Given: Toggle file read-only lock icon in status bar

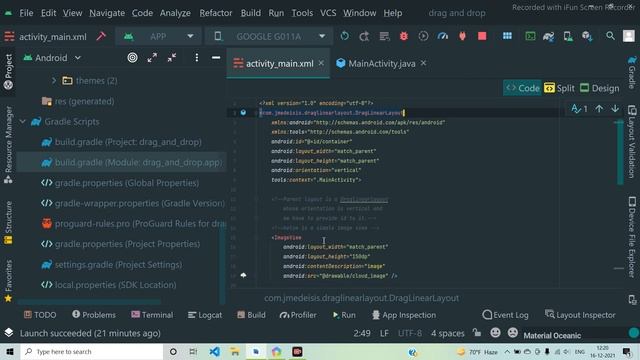Looking at the screenshot, I should pos(477,333).
